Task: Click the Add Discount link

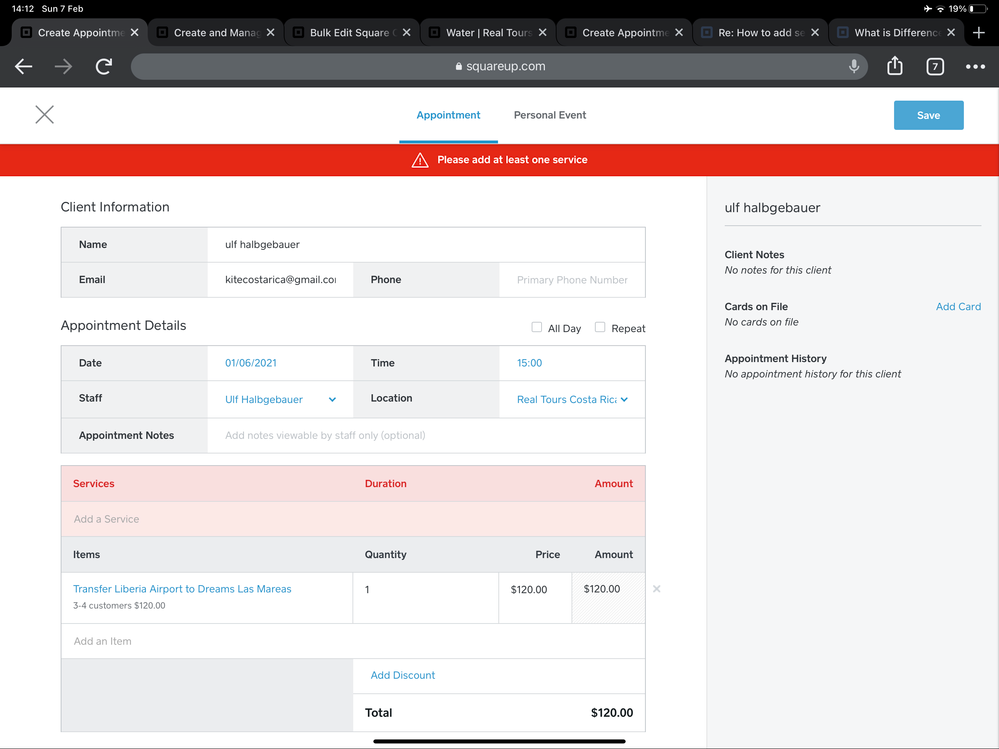Action: pos(402,675)
